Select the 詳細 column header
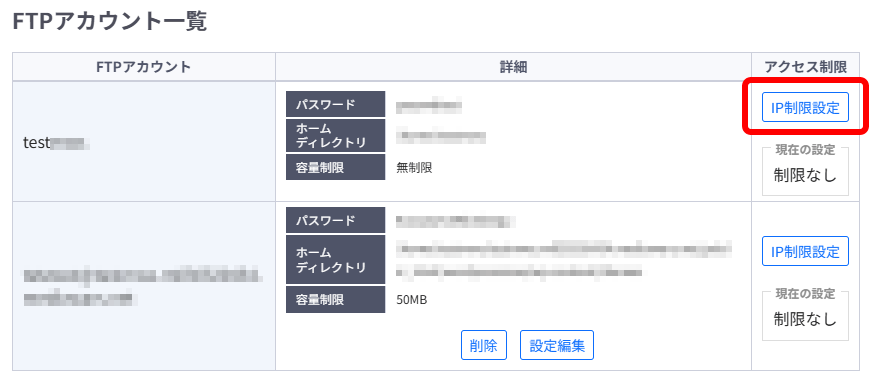This screenshot has height=389, width=873. click(513, 67)
